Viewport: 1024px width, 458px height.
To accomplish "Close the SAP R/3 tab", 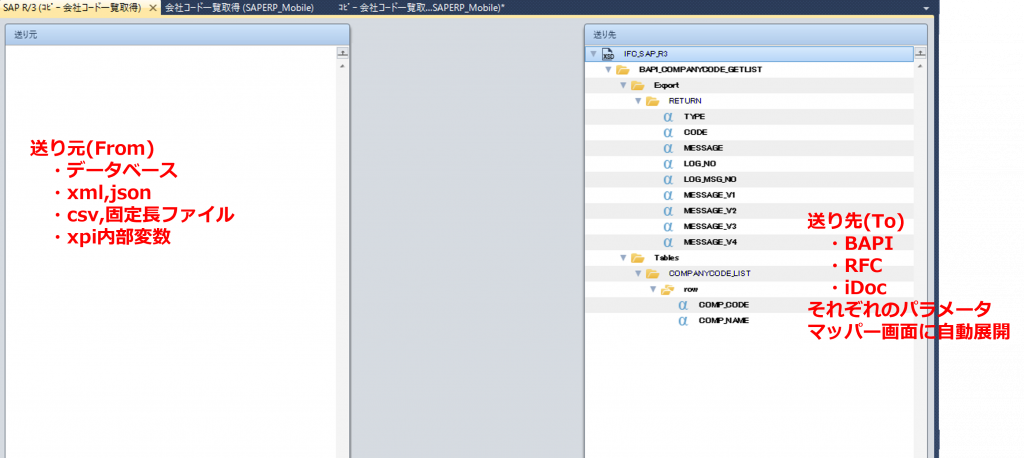I will click(152, 7).
